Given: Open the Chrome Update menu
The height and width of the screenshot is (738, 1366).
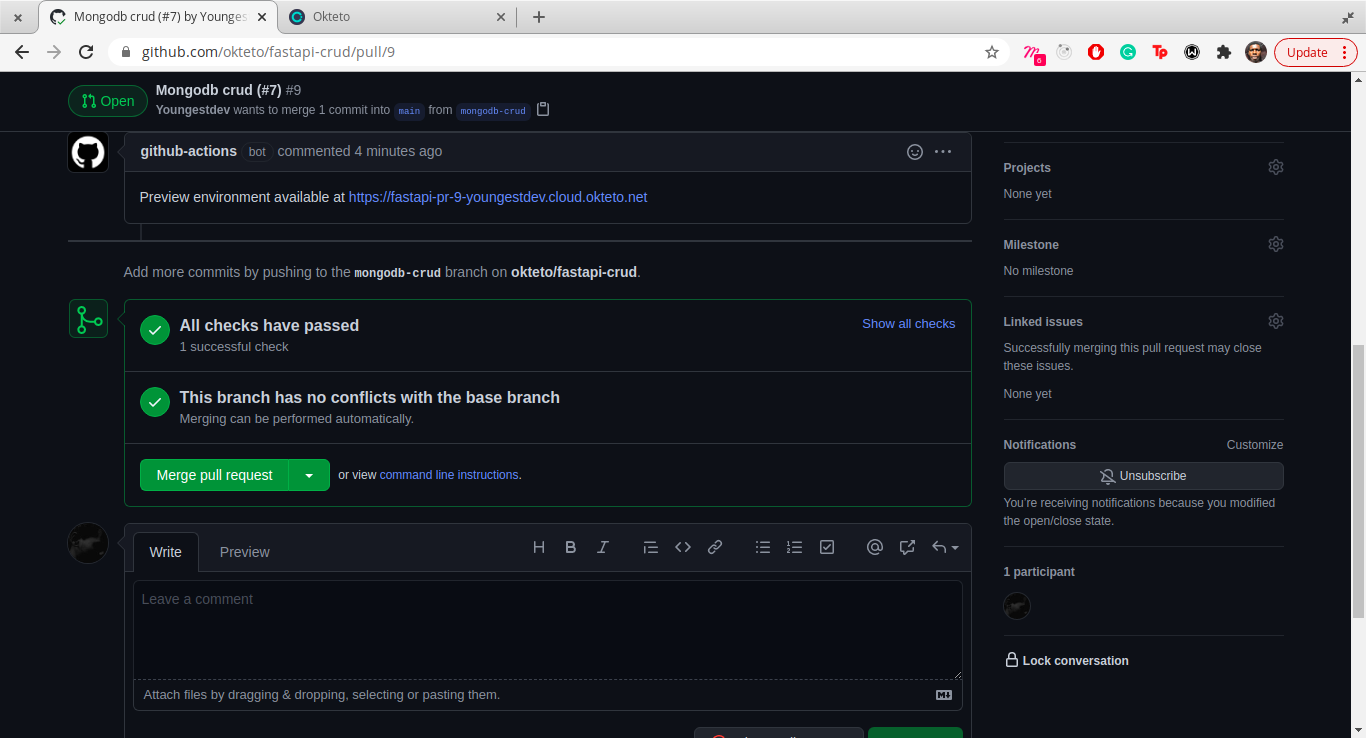Looking at the screenshot, I should click(x=1316, y=52).
